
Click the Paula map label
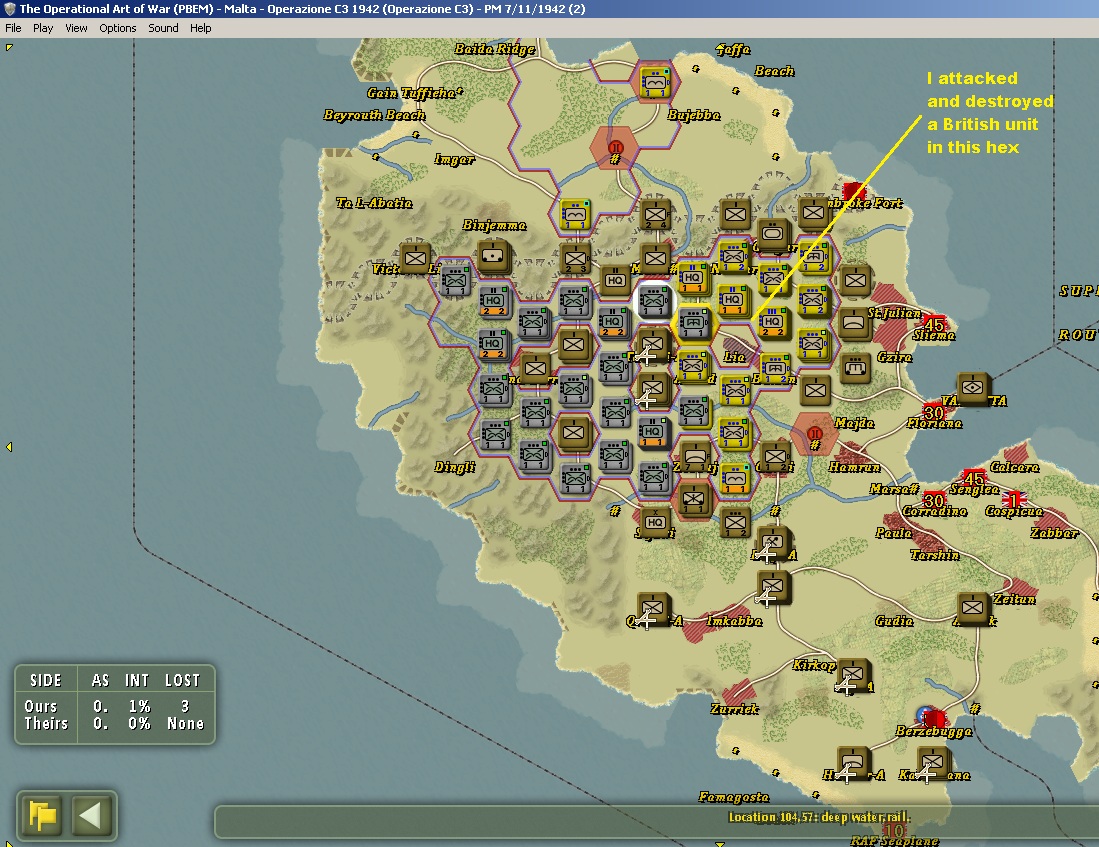pos(894,533)
